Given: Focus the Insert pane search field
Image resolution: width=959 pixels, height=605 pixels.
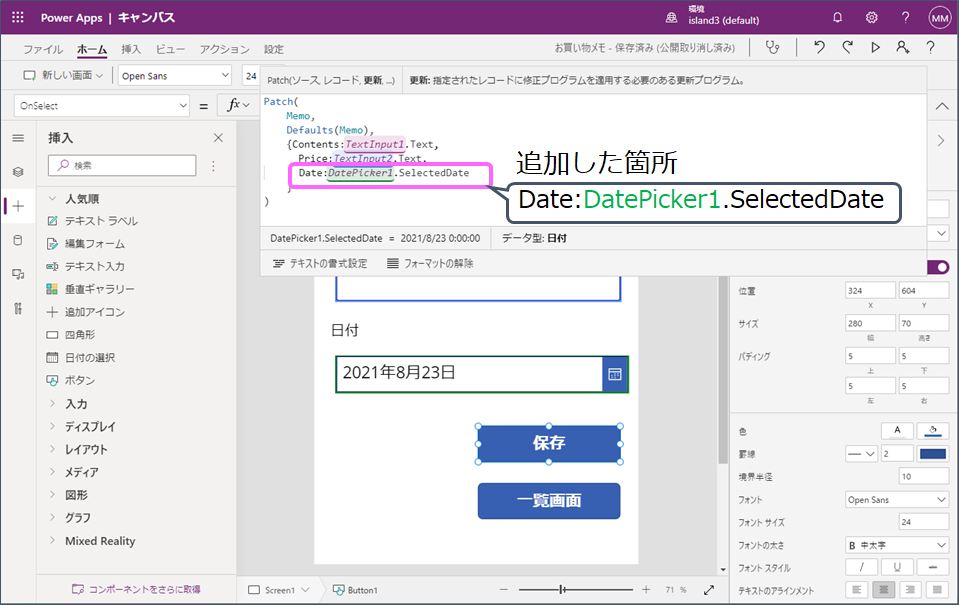Looking at the screenshot, I should click(x=122, y=165).
